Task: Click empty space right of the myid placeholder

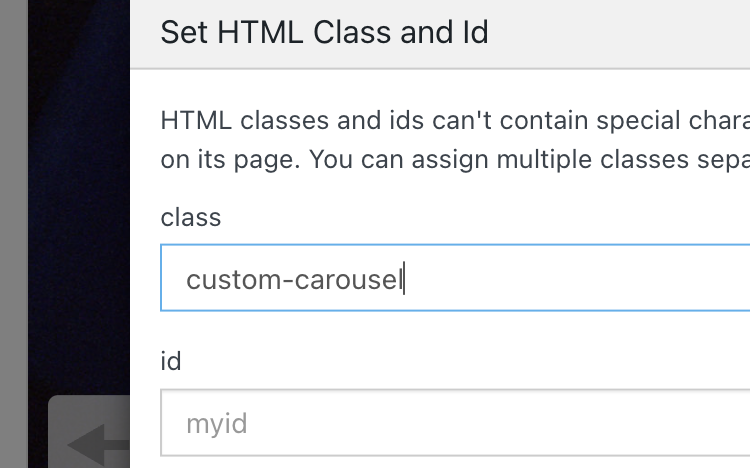Action: pos(500,424)
